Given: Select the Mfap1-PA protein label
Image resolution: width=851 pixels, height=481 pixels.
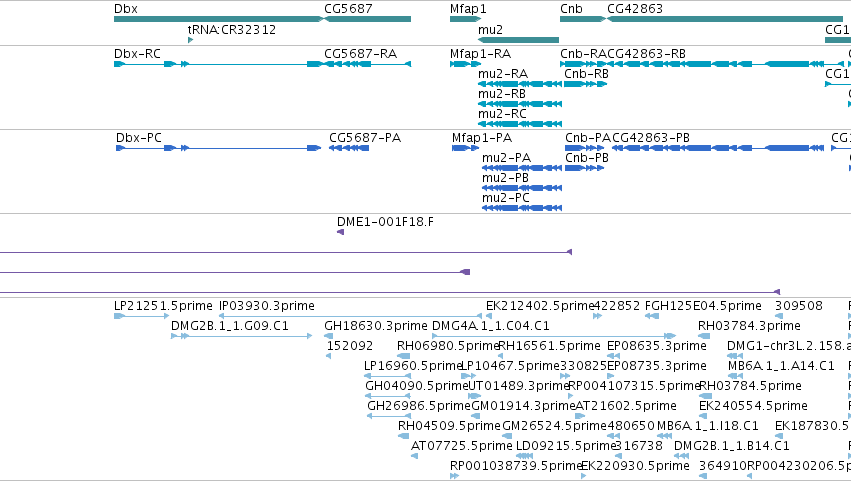Looking at the screenshot, I should (482, 138).
